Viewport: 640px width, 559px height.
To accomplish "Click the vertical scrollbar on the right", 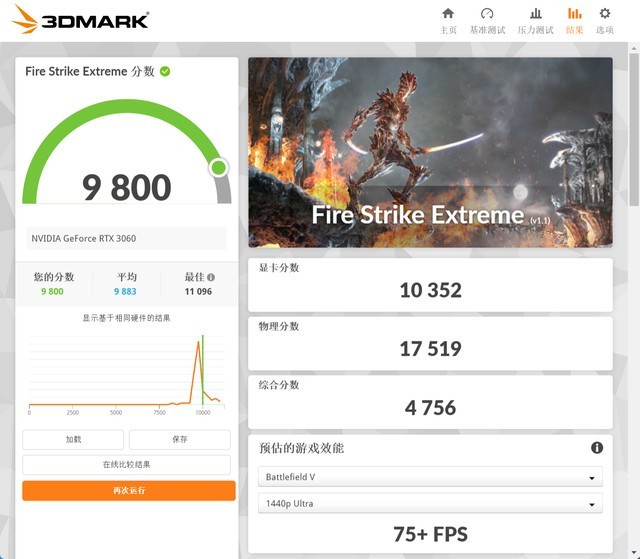I will click(633, 131).
